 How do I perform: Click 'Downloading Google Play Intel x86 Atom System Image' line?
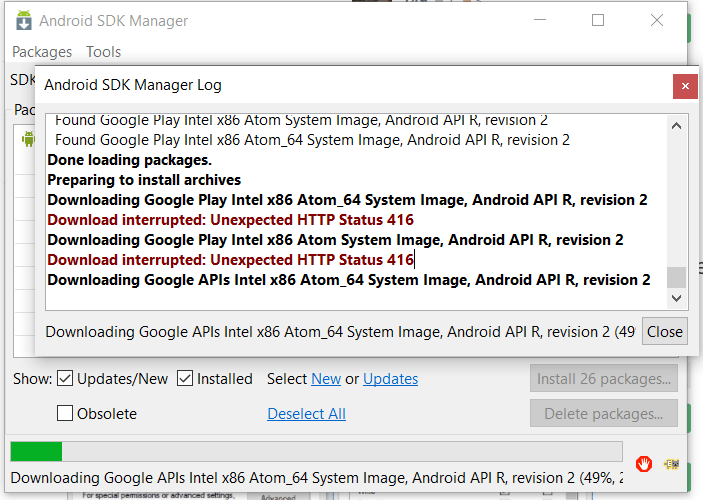point(335,240)
